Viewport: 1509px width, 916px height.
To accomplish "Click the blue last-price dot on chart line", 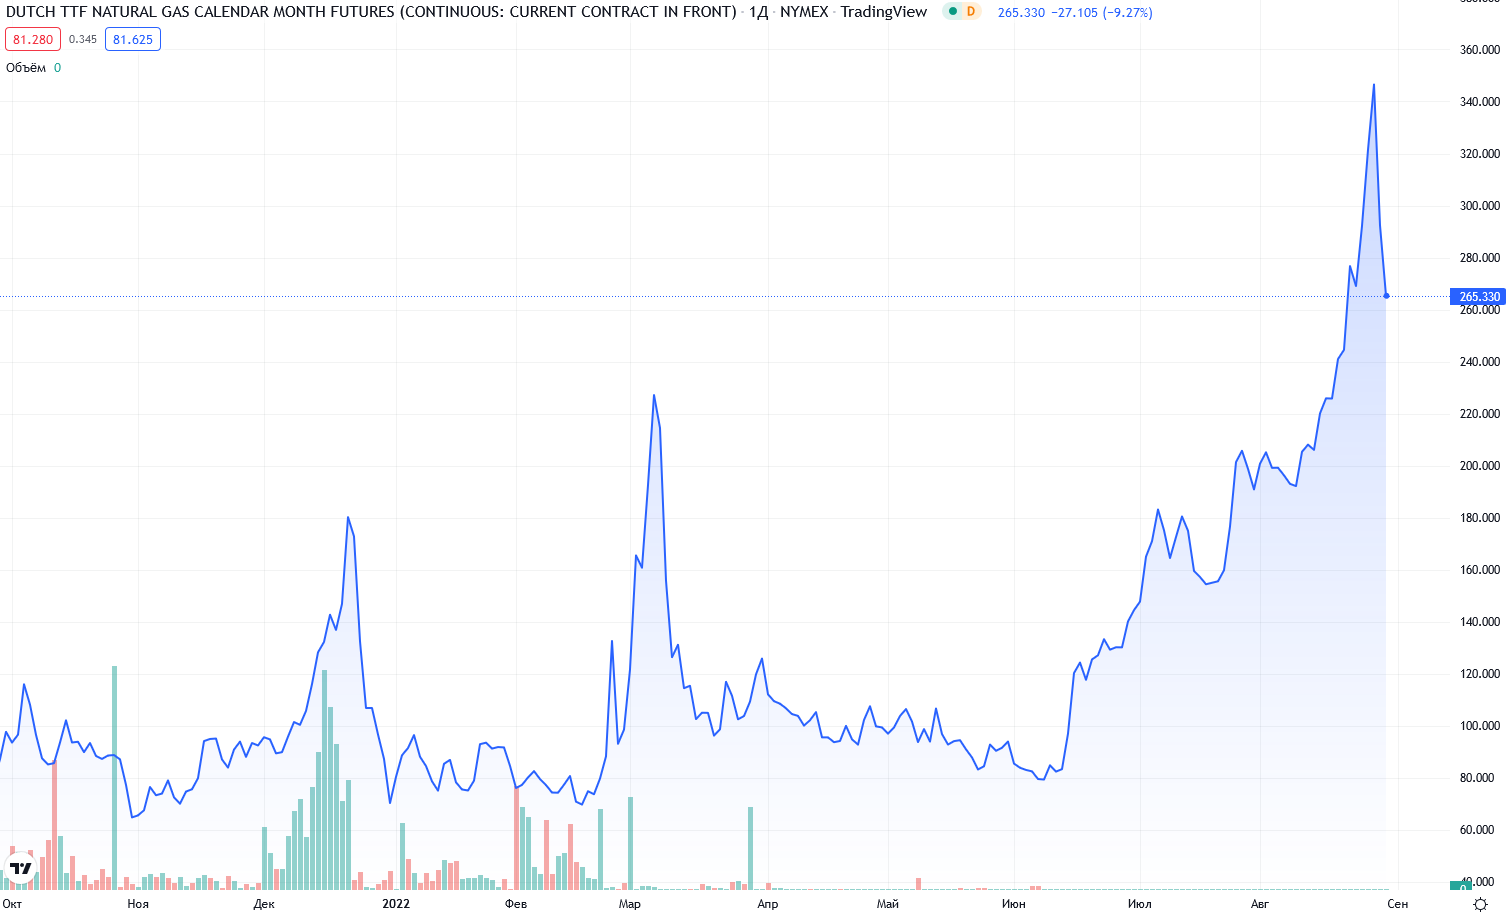I will point(1386,296).
